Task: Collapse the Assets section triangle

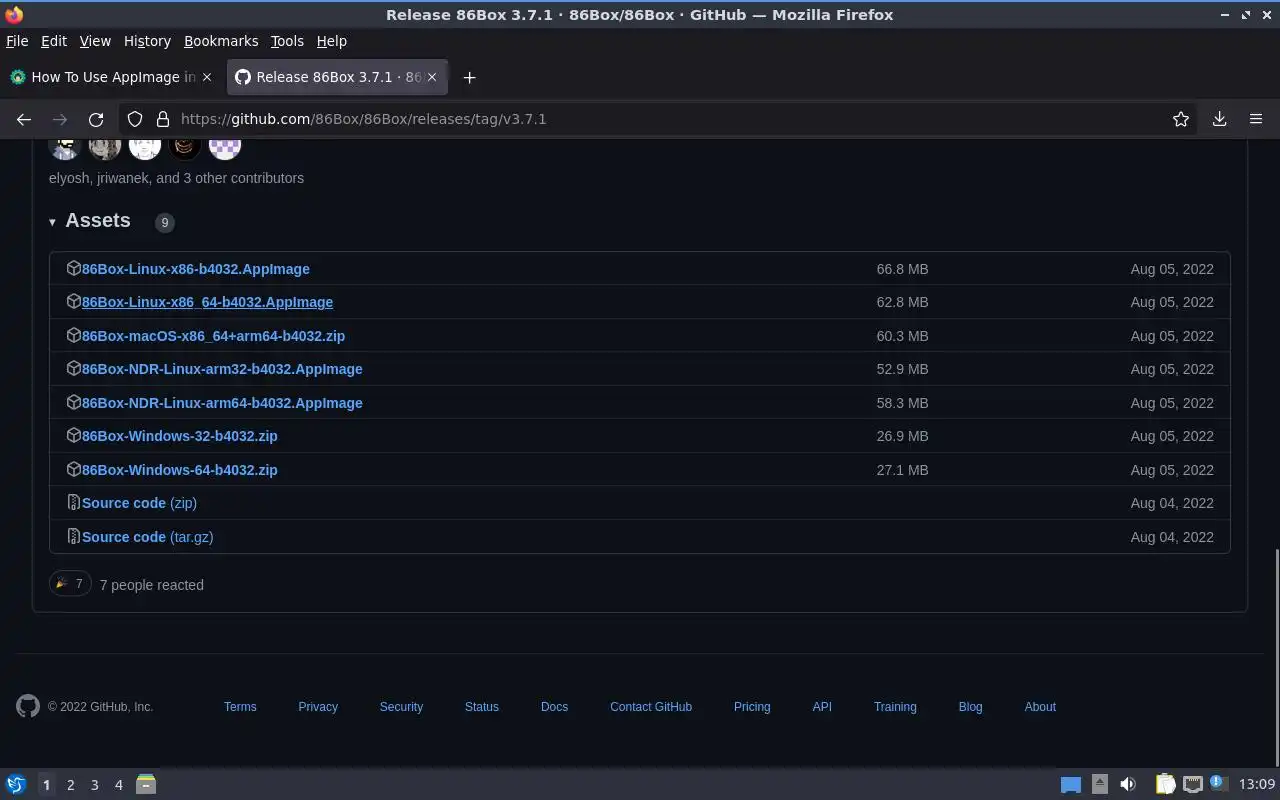Action: click(x=52, y=222)
